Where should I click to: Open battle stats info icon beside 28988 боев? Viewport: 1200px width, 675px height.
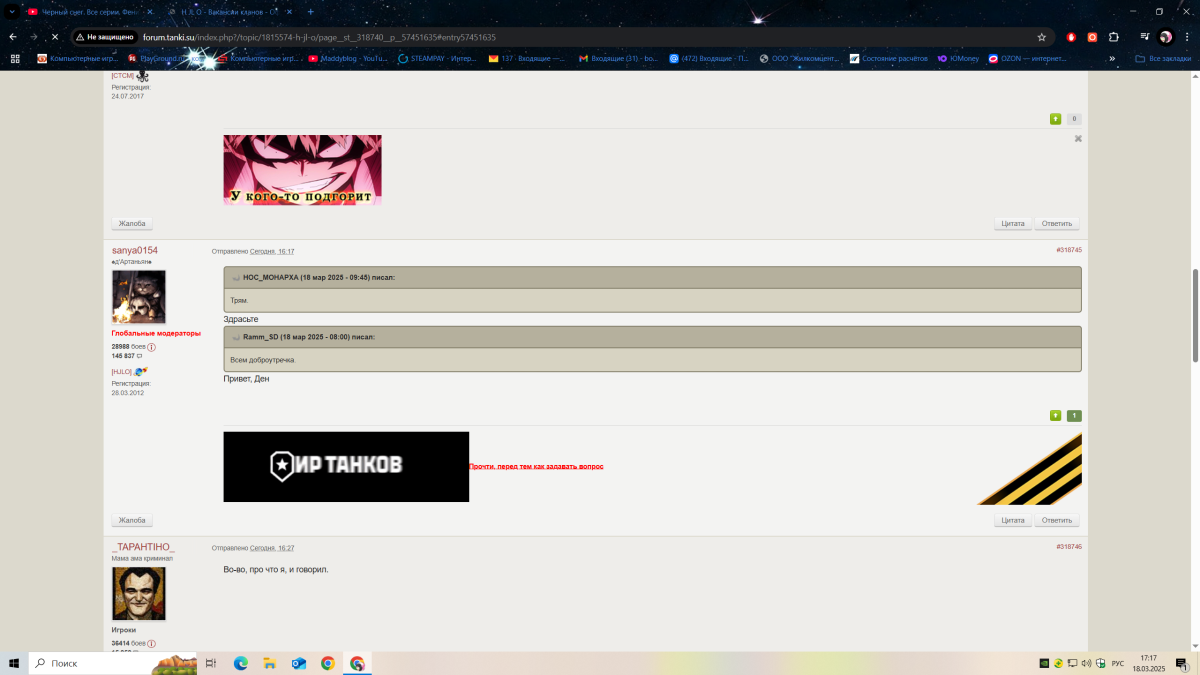click(151, 347)
